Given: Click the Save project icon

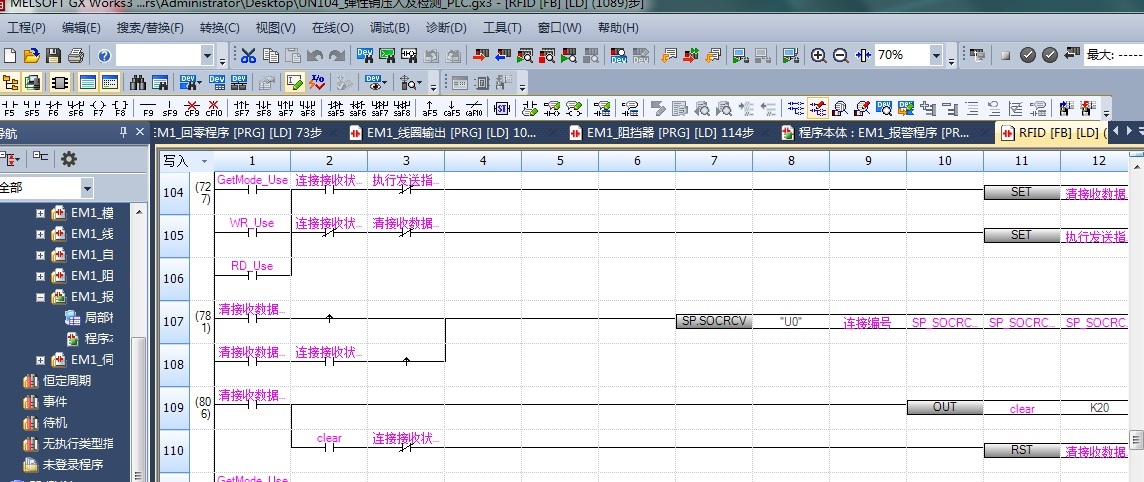Looking at the screenshot, I should tap(53, 56).
